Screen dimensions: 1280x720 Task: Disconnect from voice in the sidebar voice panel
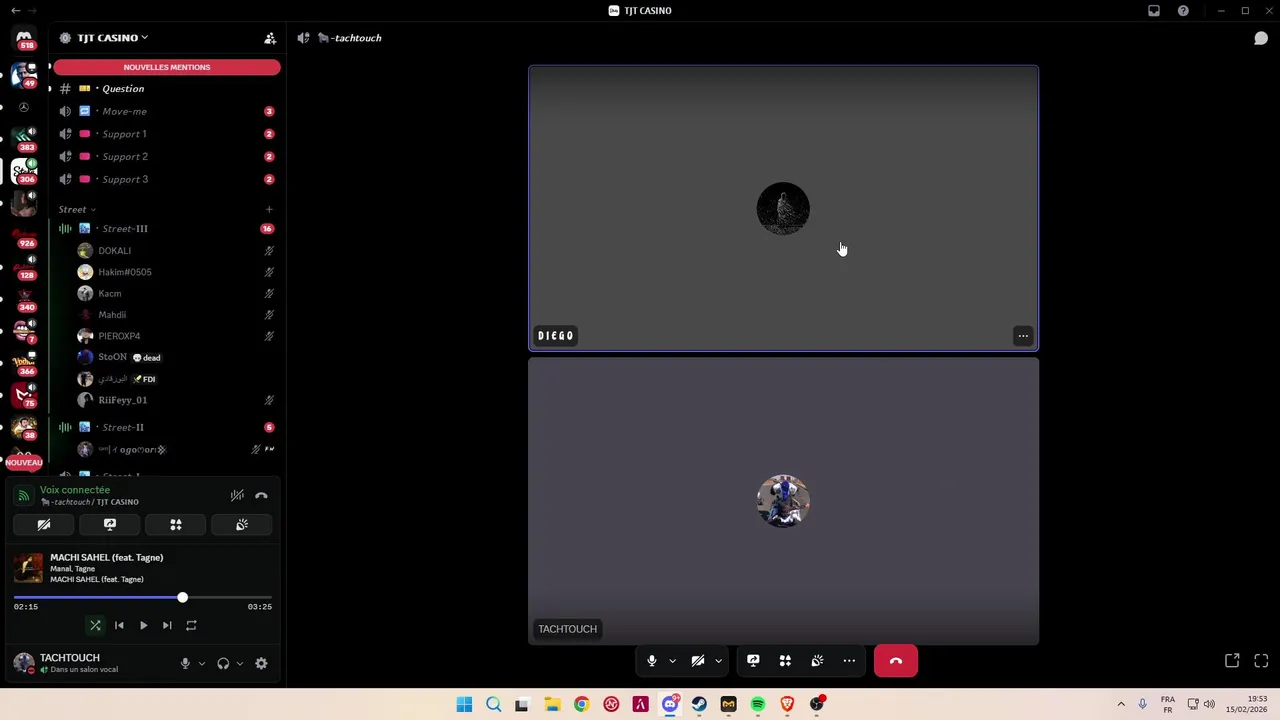[x=261, y=496]
